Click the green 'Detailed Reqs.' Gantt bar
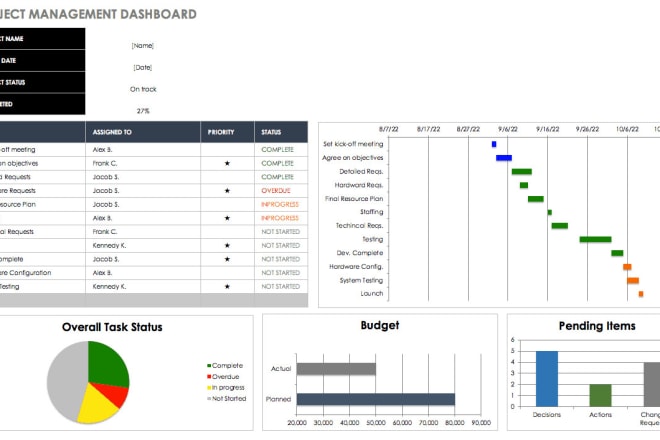The image size is (660, 440). pyautogui.click(x=522, y=171)
